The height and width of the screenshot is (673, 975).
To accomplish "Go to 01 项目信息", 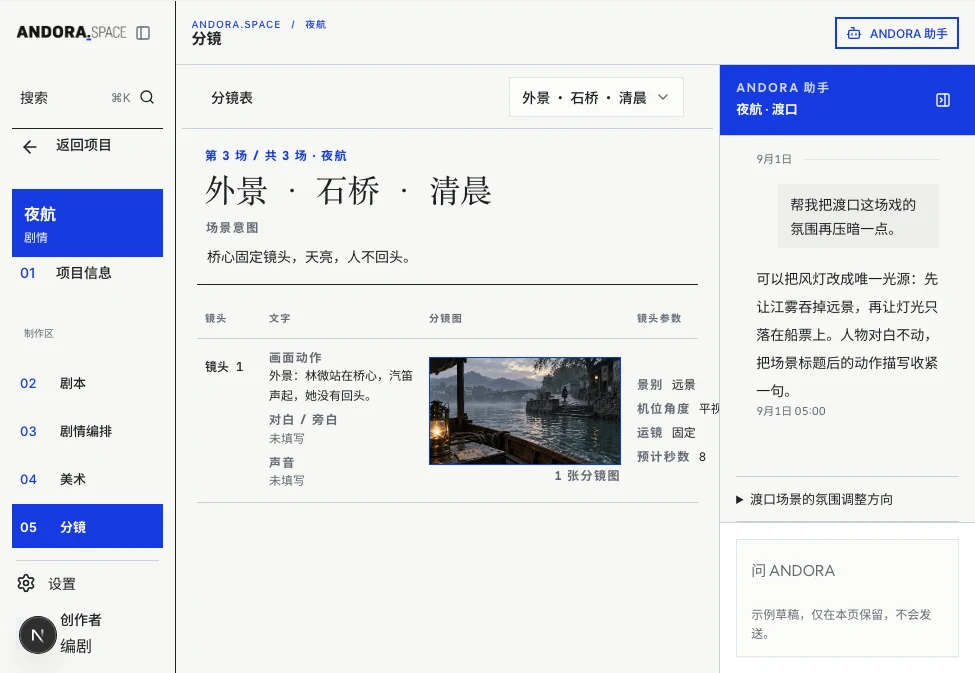I will click(x=87, y=272).
